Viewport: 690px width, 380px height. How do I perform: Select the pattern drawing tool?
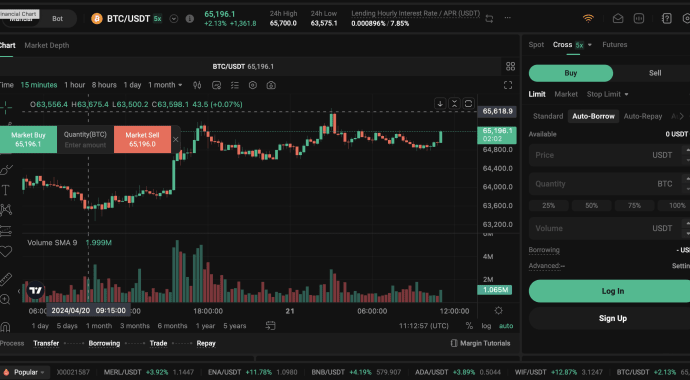pos(5,210)
